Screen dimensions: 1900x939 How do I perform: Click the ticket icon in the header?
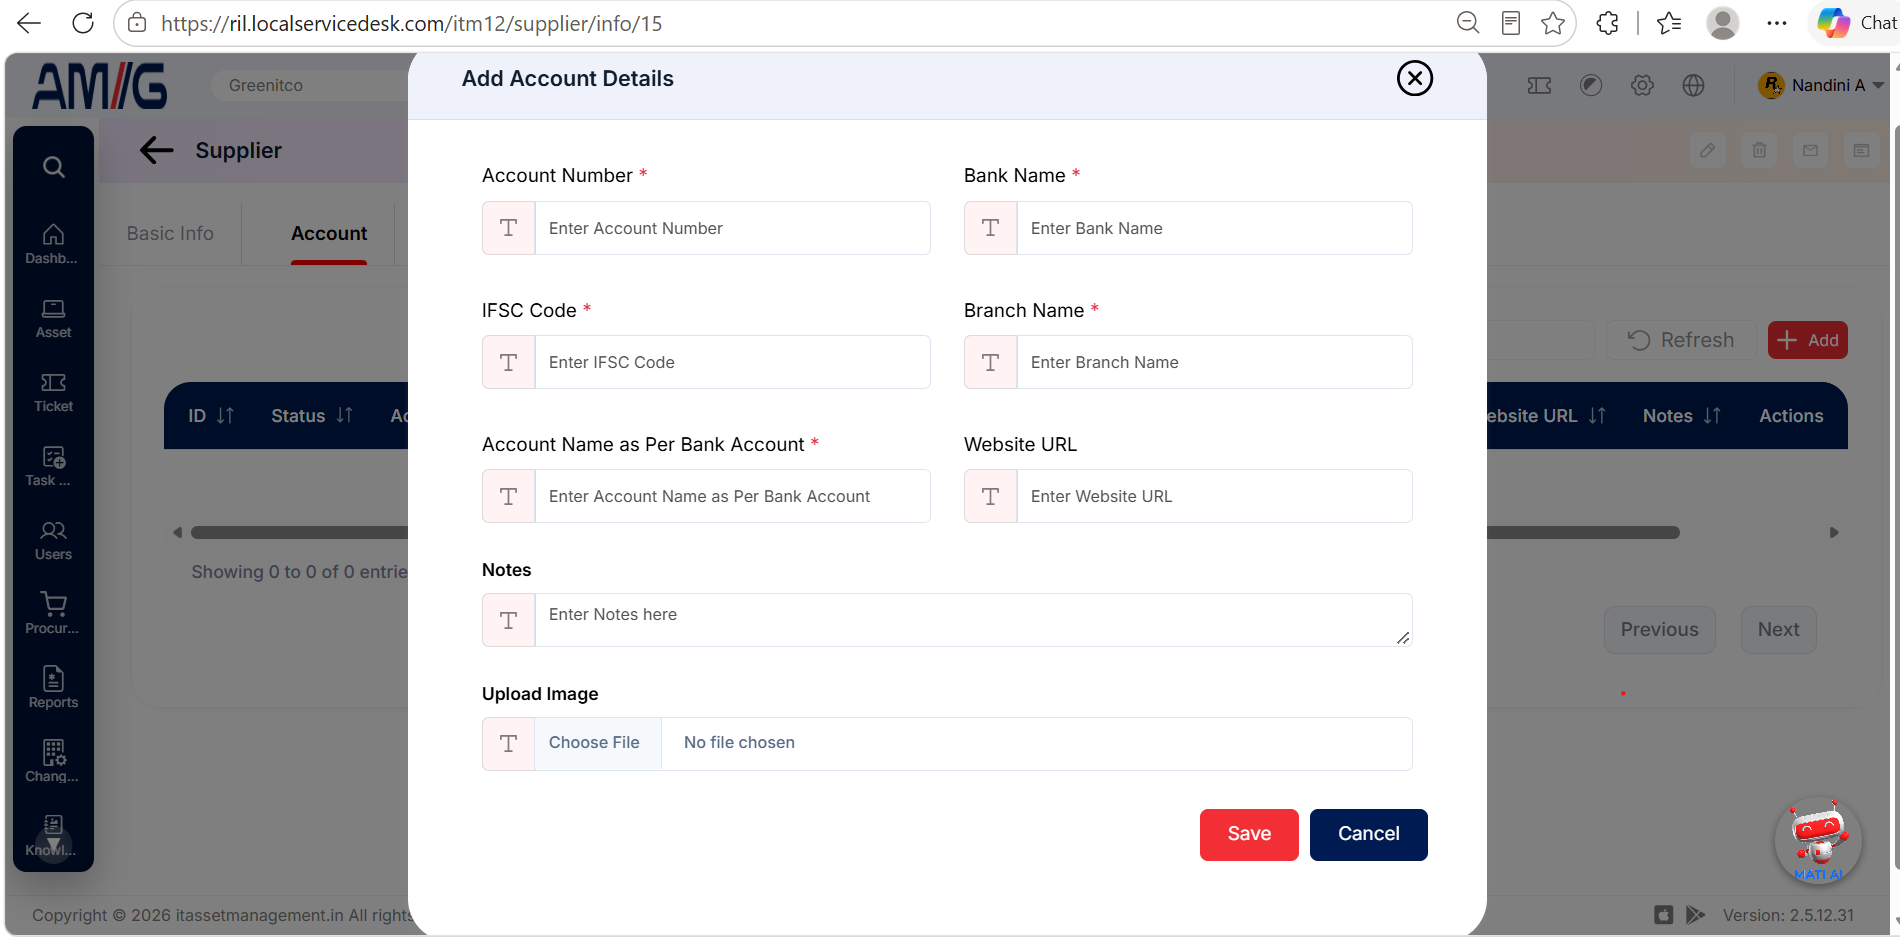coord(1539,85)
